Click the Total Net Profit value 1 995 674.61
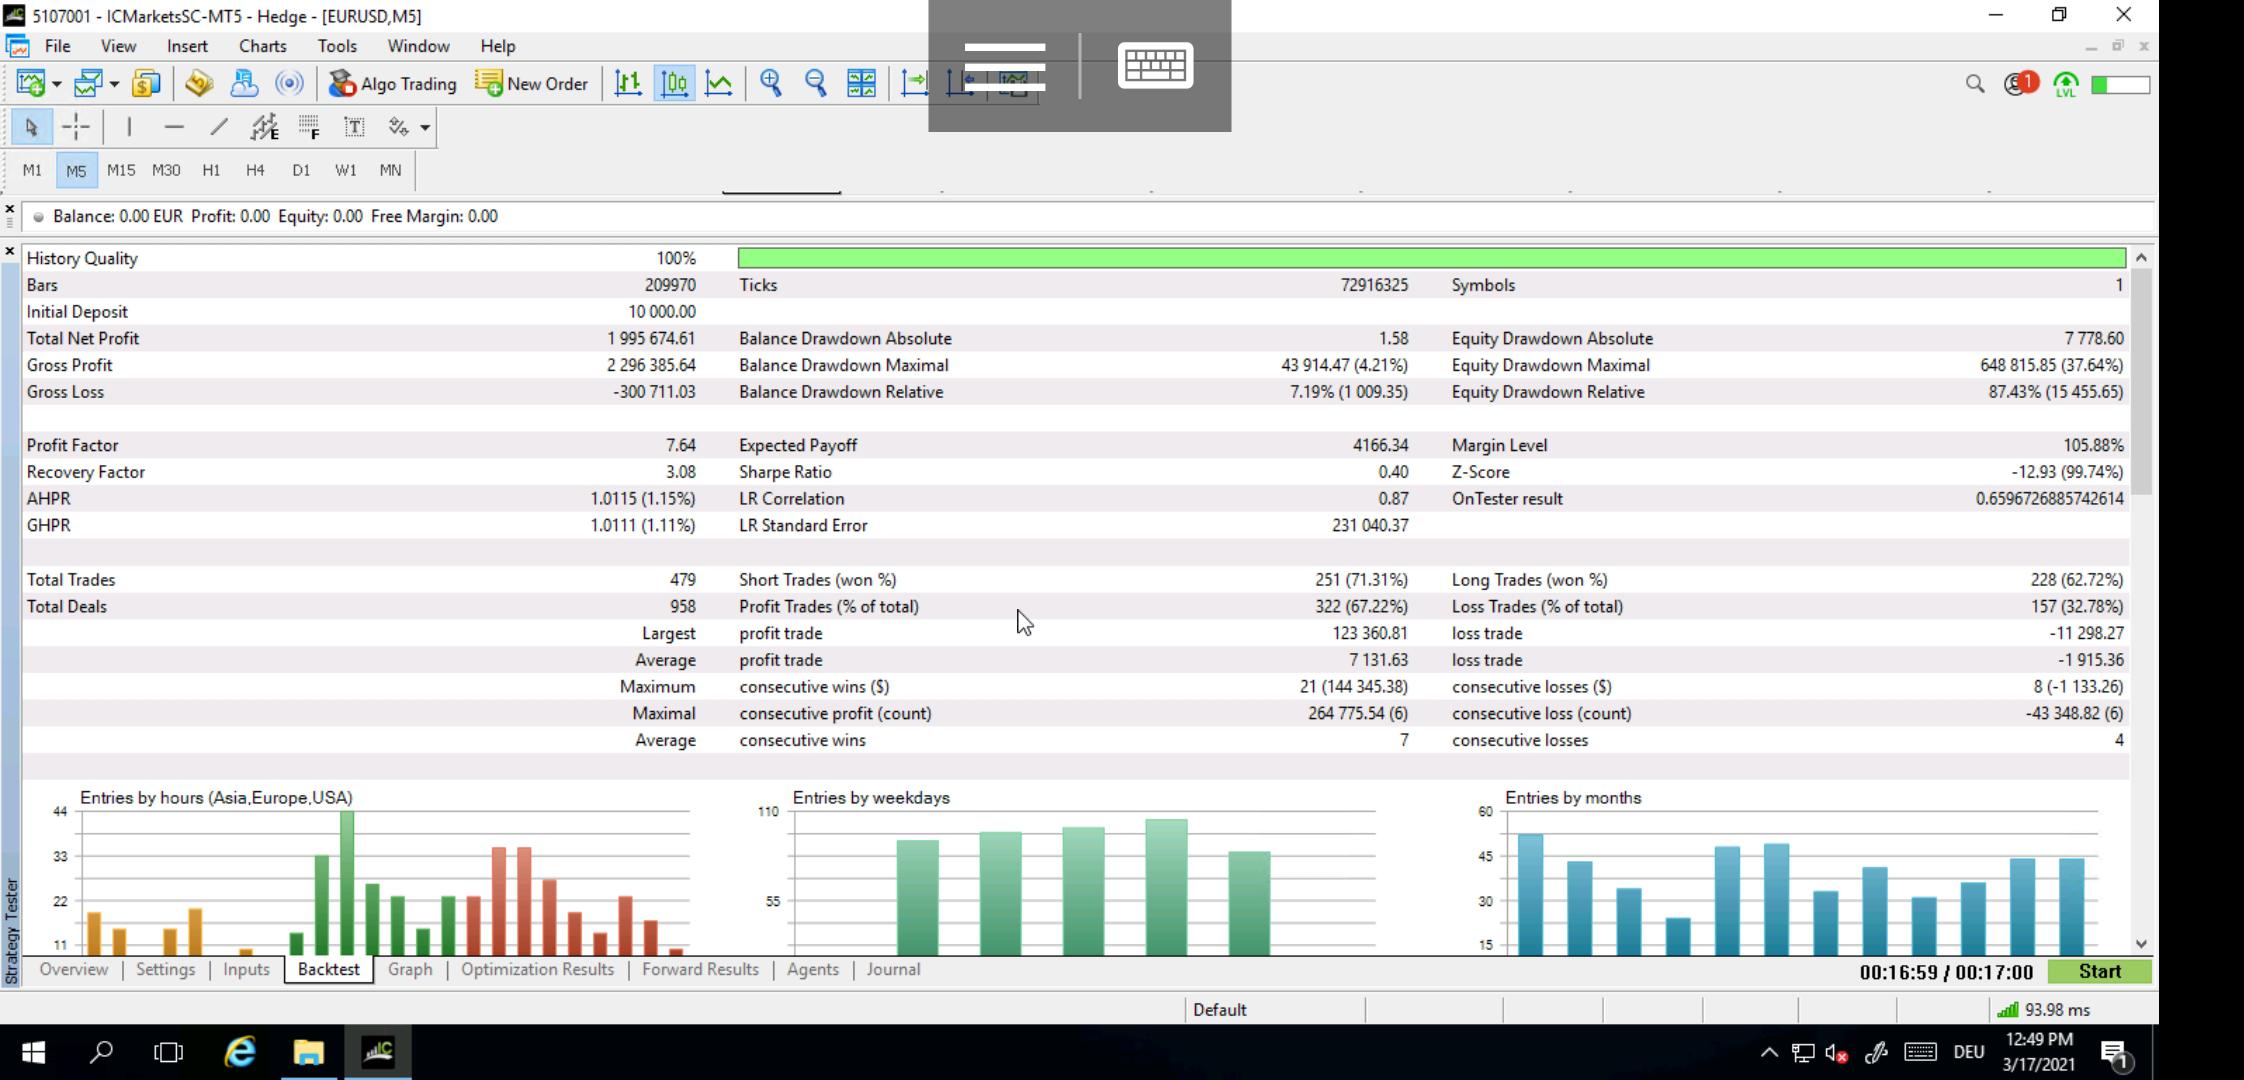Viewport: 2244px width, 1080px height. pos(651,338)
